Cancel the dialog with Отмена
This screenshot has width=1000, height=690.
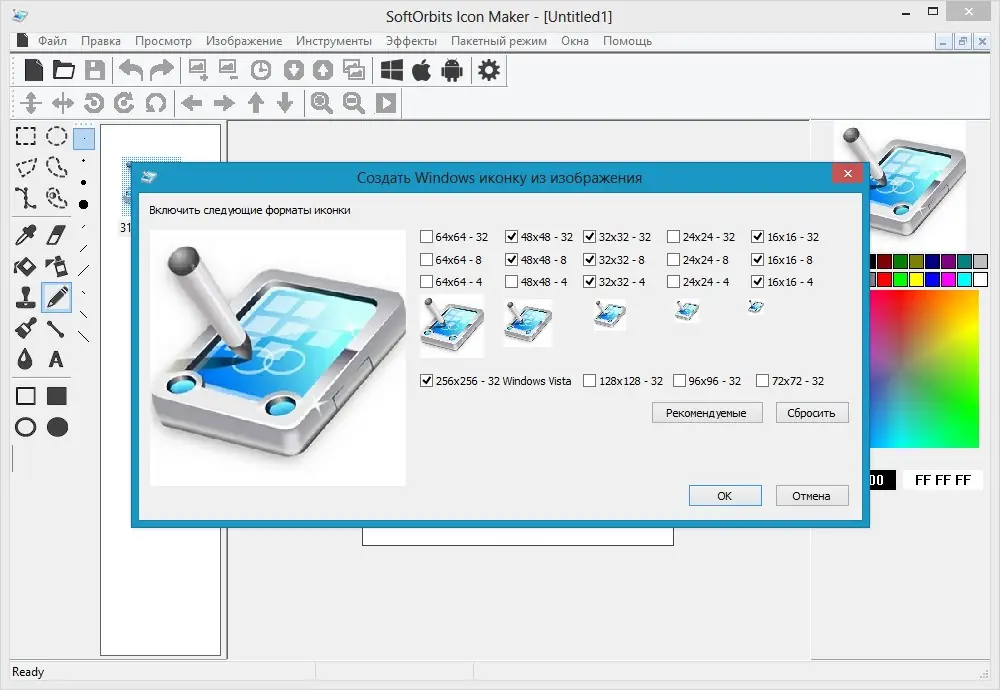pyautogui.click(x=812, y=495)
